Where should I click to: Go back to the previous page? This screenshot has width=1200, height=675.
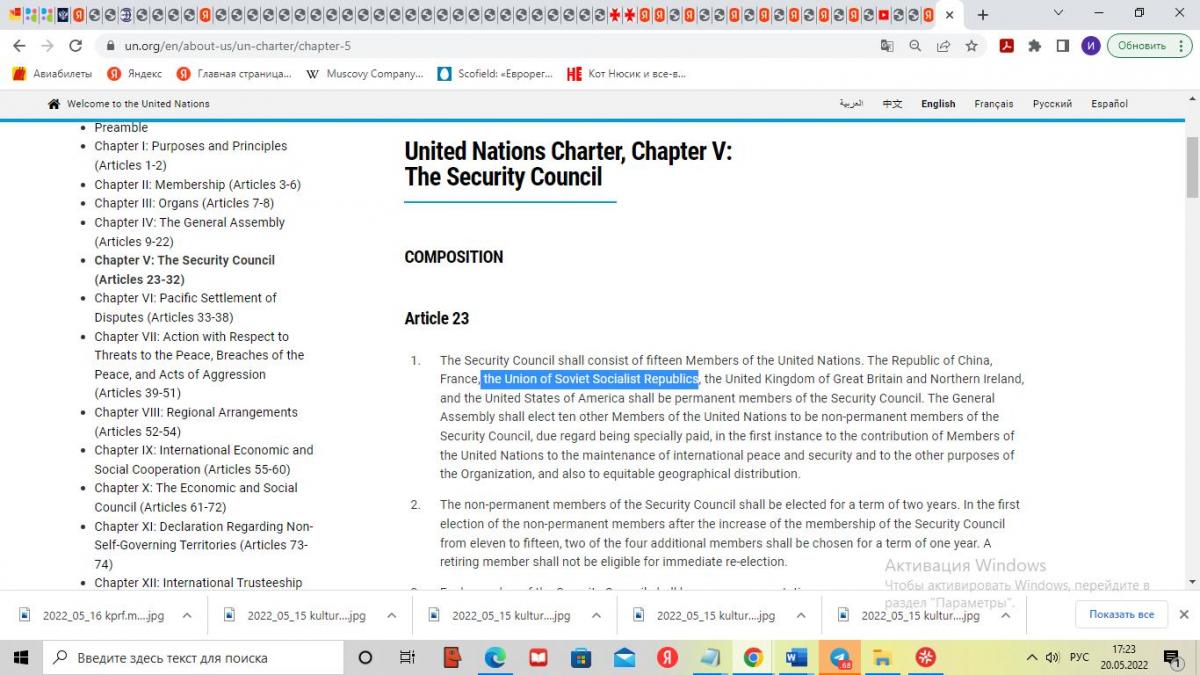tap(19, 46)
